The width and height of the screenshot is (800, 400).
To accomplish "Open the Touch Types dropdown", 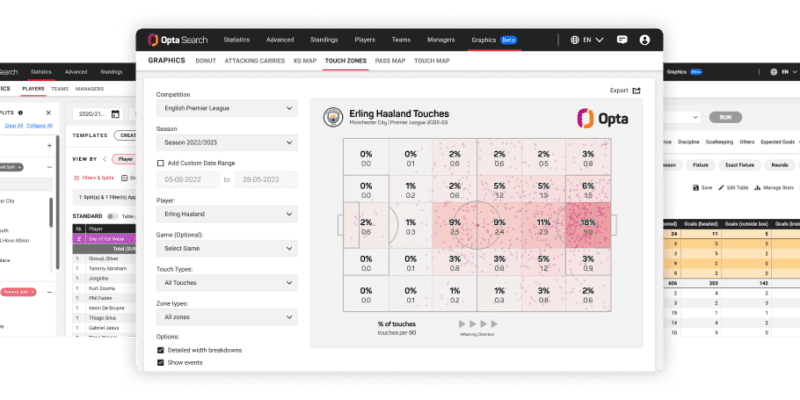I will 226,282.
